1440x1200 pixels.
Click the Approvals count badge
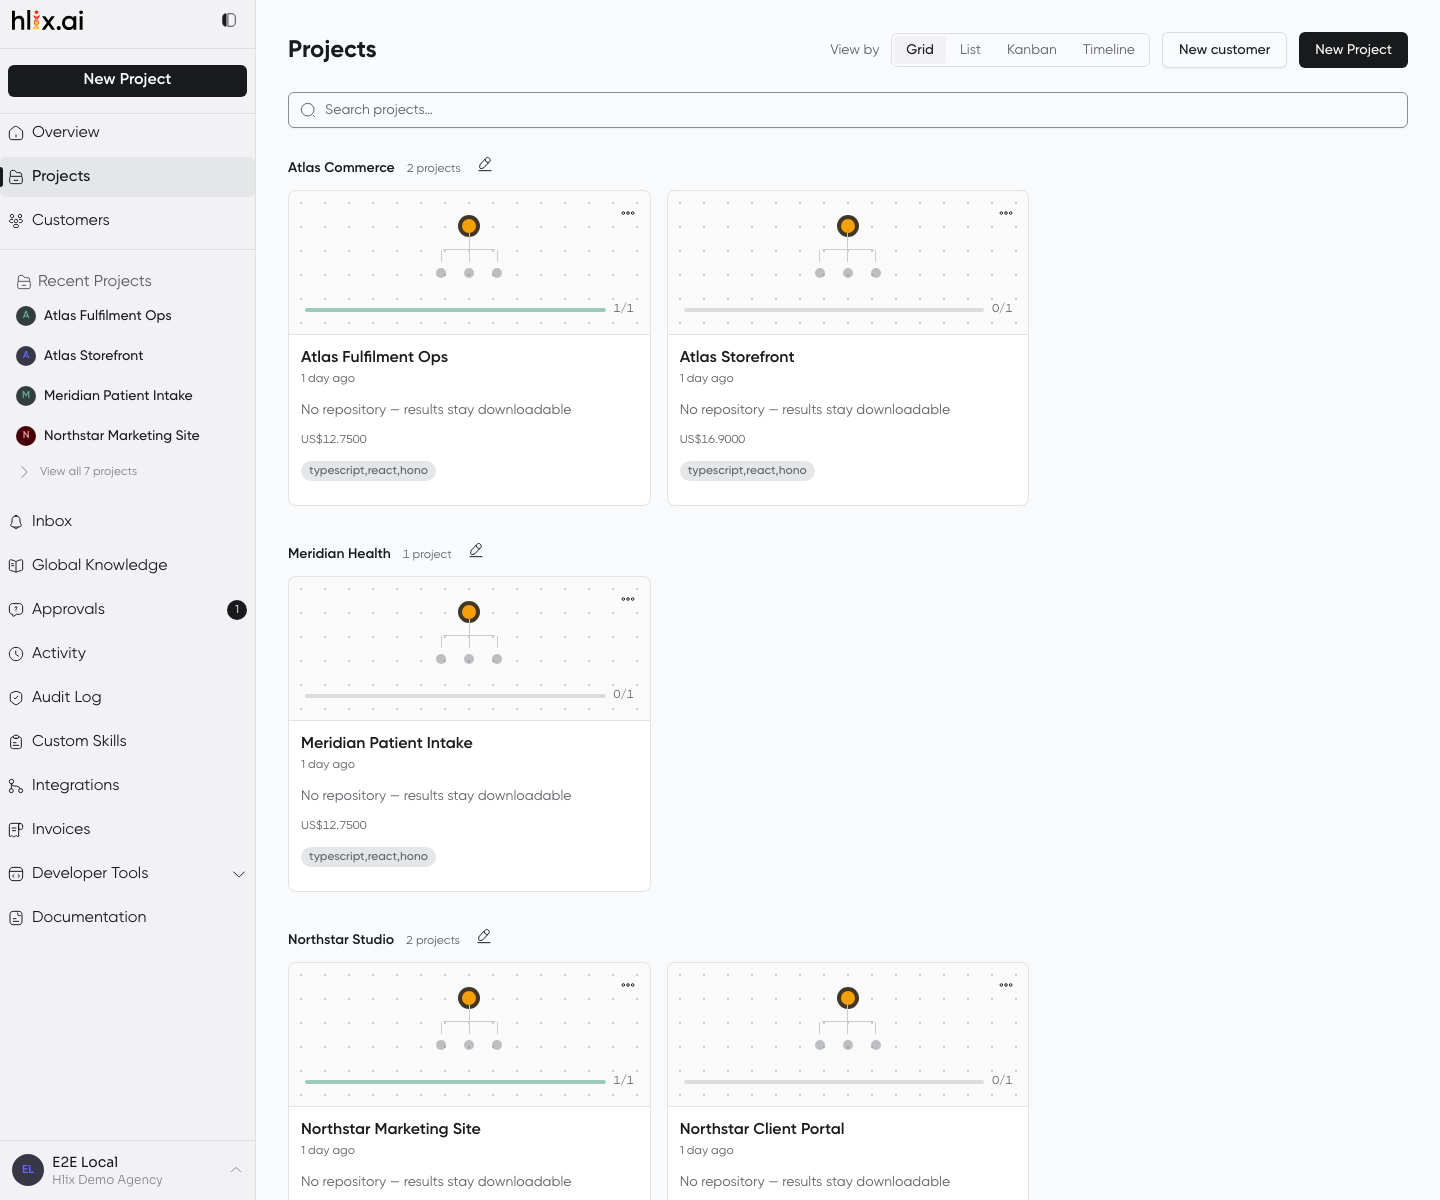coord(237,610)
